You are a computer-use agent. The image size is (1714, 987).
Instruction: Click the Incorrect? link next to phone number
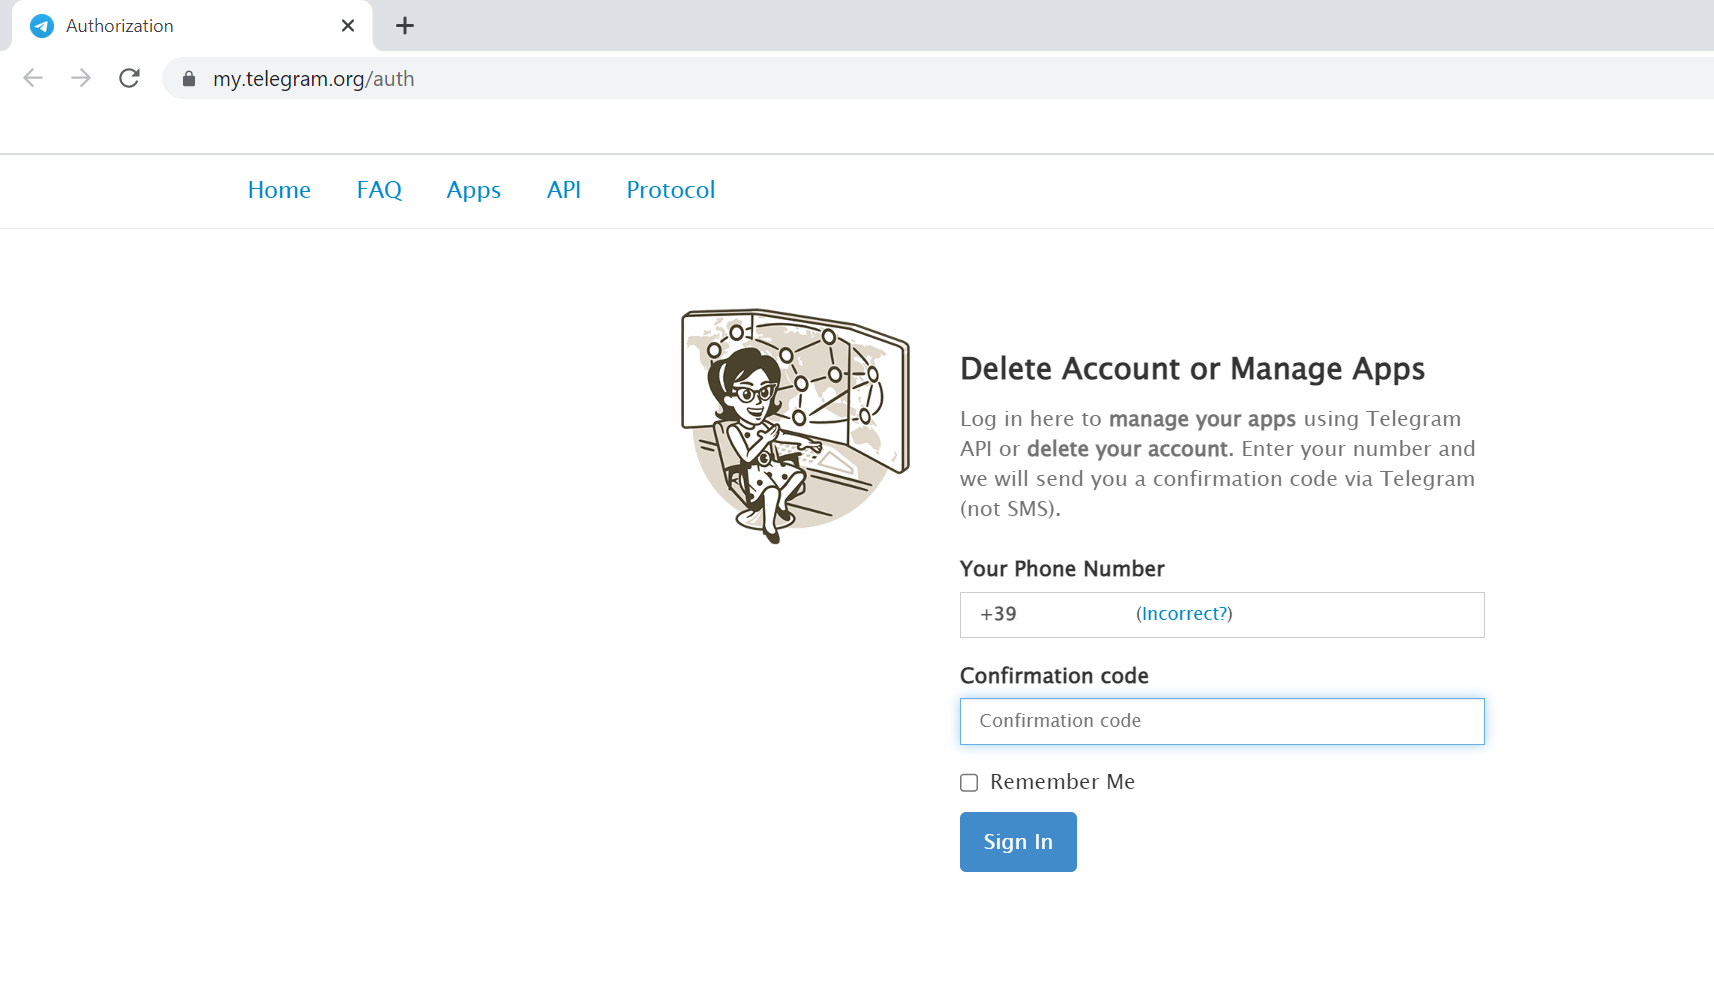point(1184,614)
